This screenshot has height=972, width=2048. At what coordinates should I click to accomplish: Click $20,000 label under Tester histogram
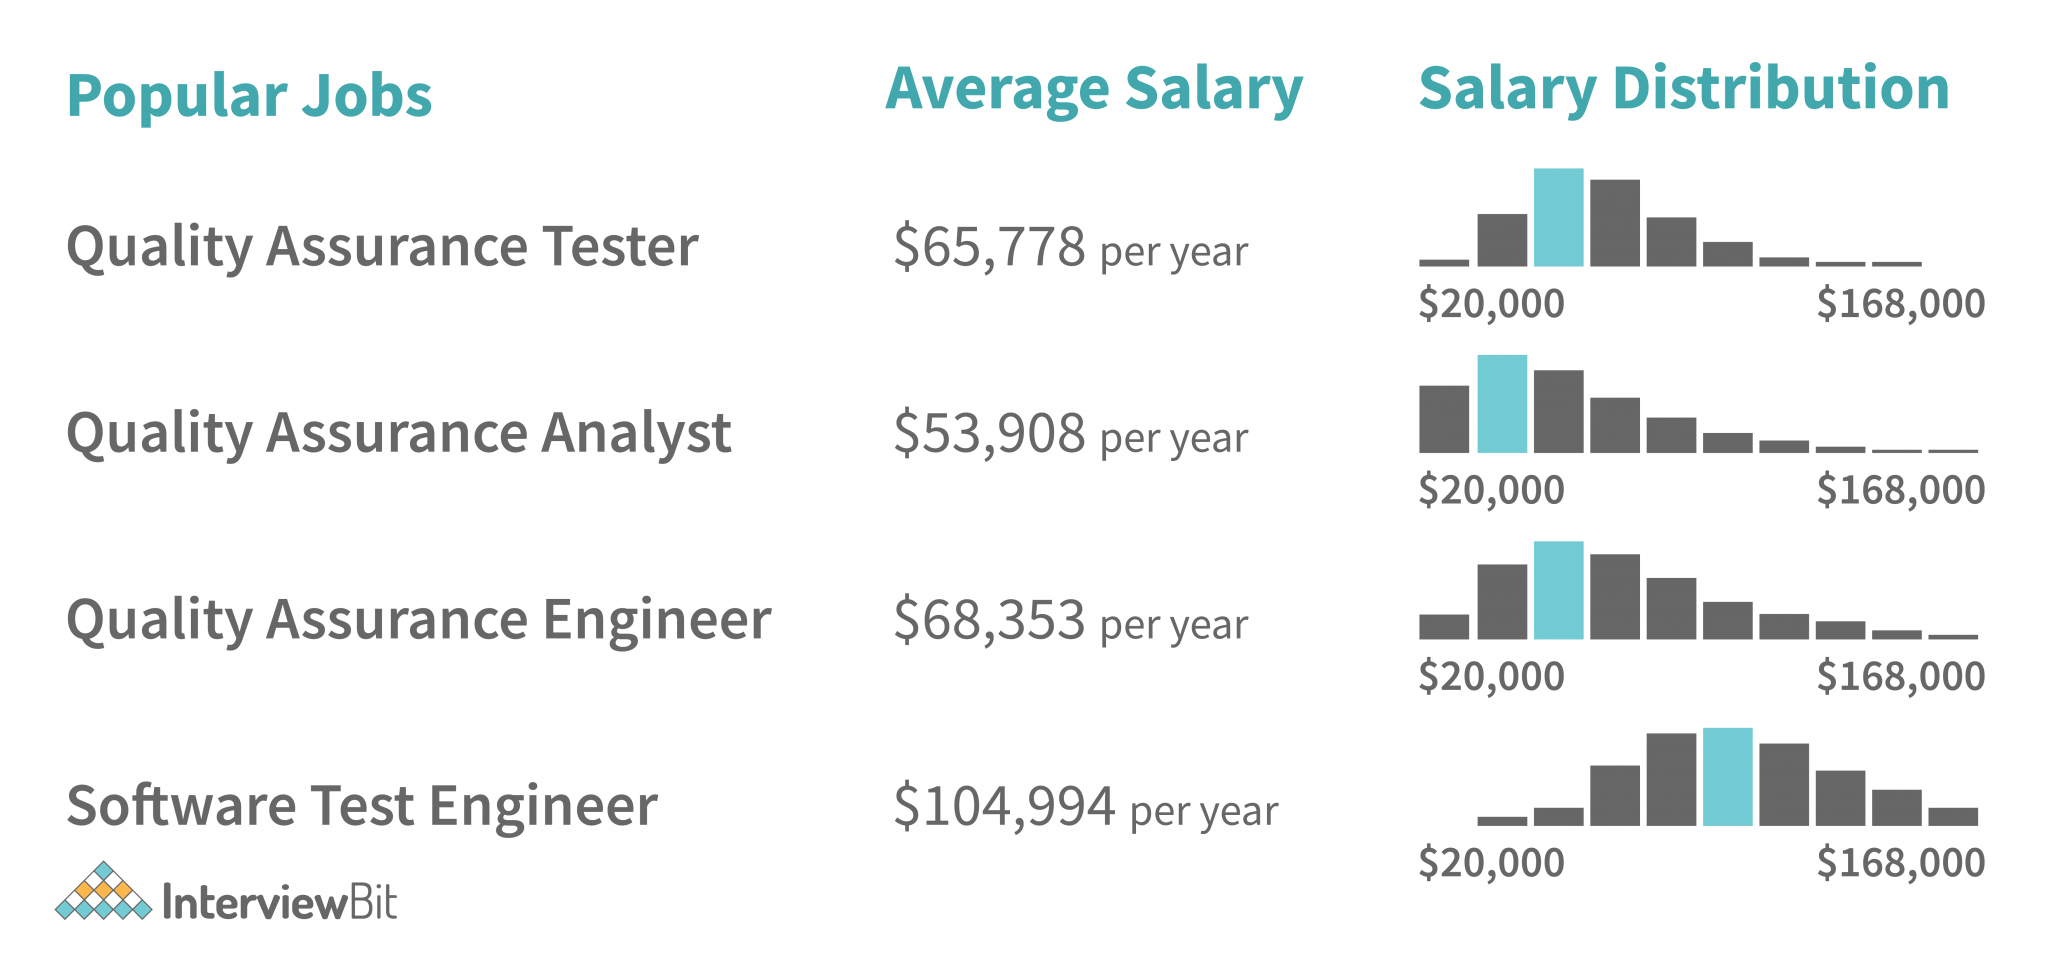coord(1491,304)
